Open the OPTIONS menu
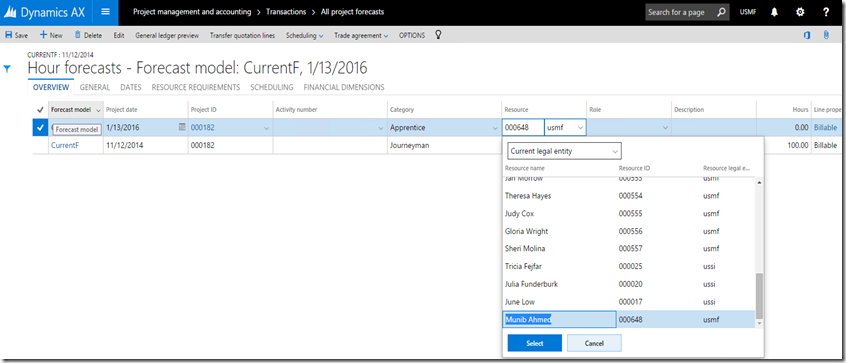Screen dimensions: 846x363 click(412, 36)
